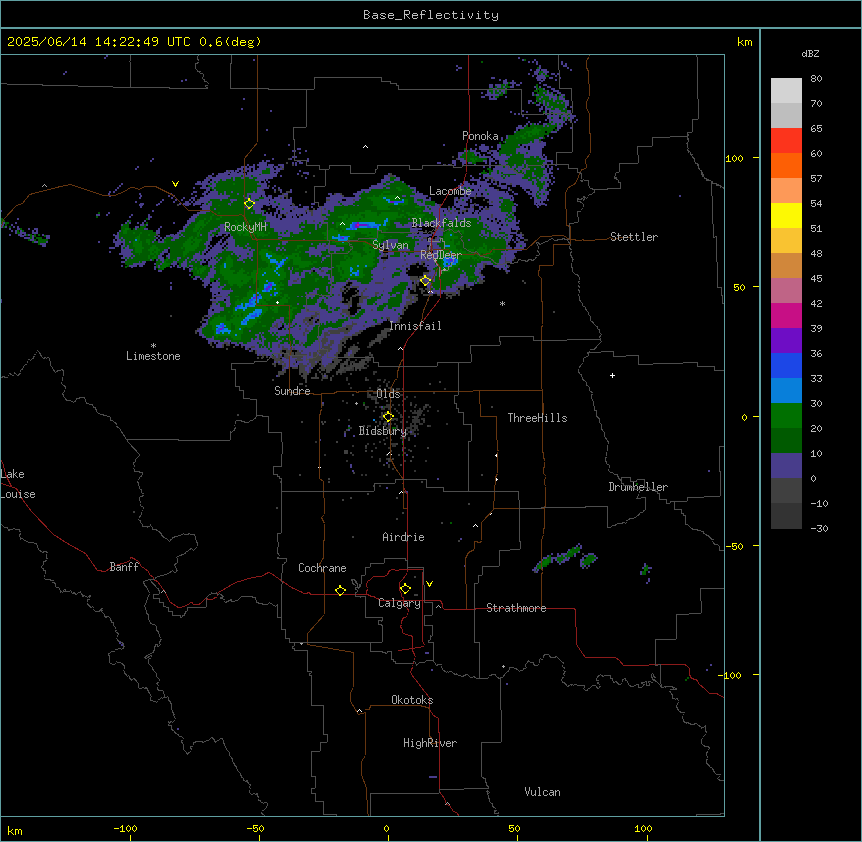The image size is (862, 842).
Task: Pick the orange 57–60 dBZ legend swatch
Action: pos(786,165)
